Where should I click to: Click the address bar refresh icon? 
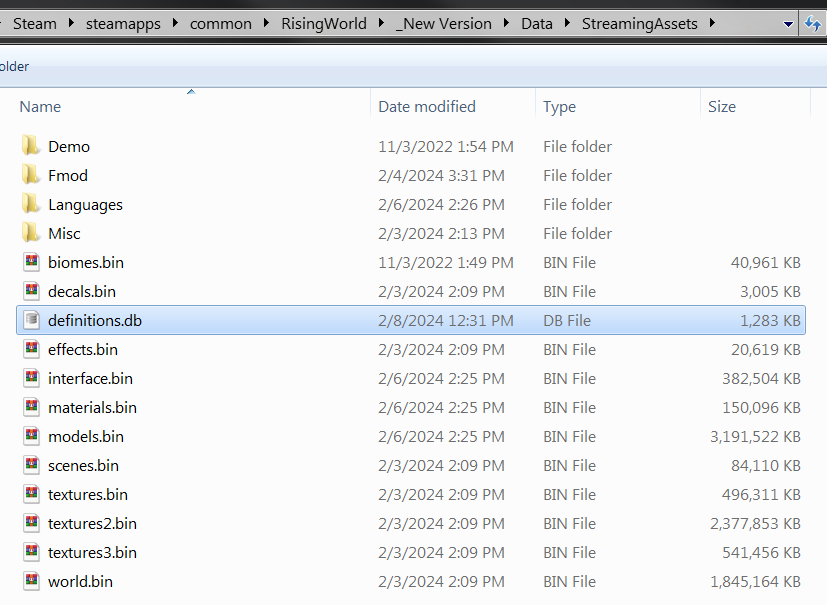[x=813, y=24]
